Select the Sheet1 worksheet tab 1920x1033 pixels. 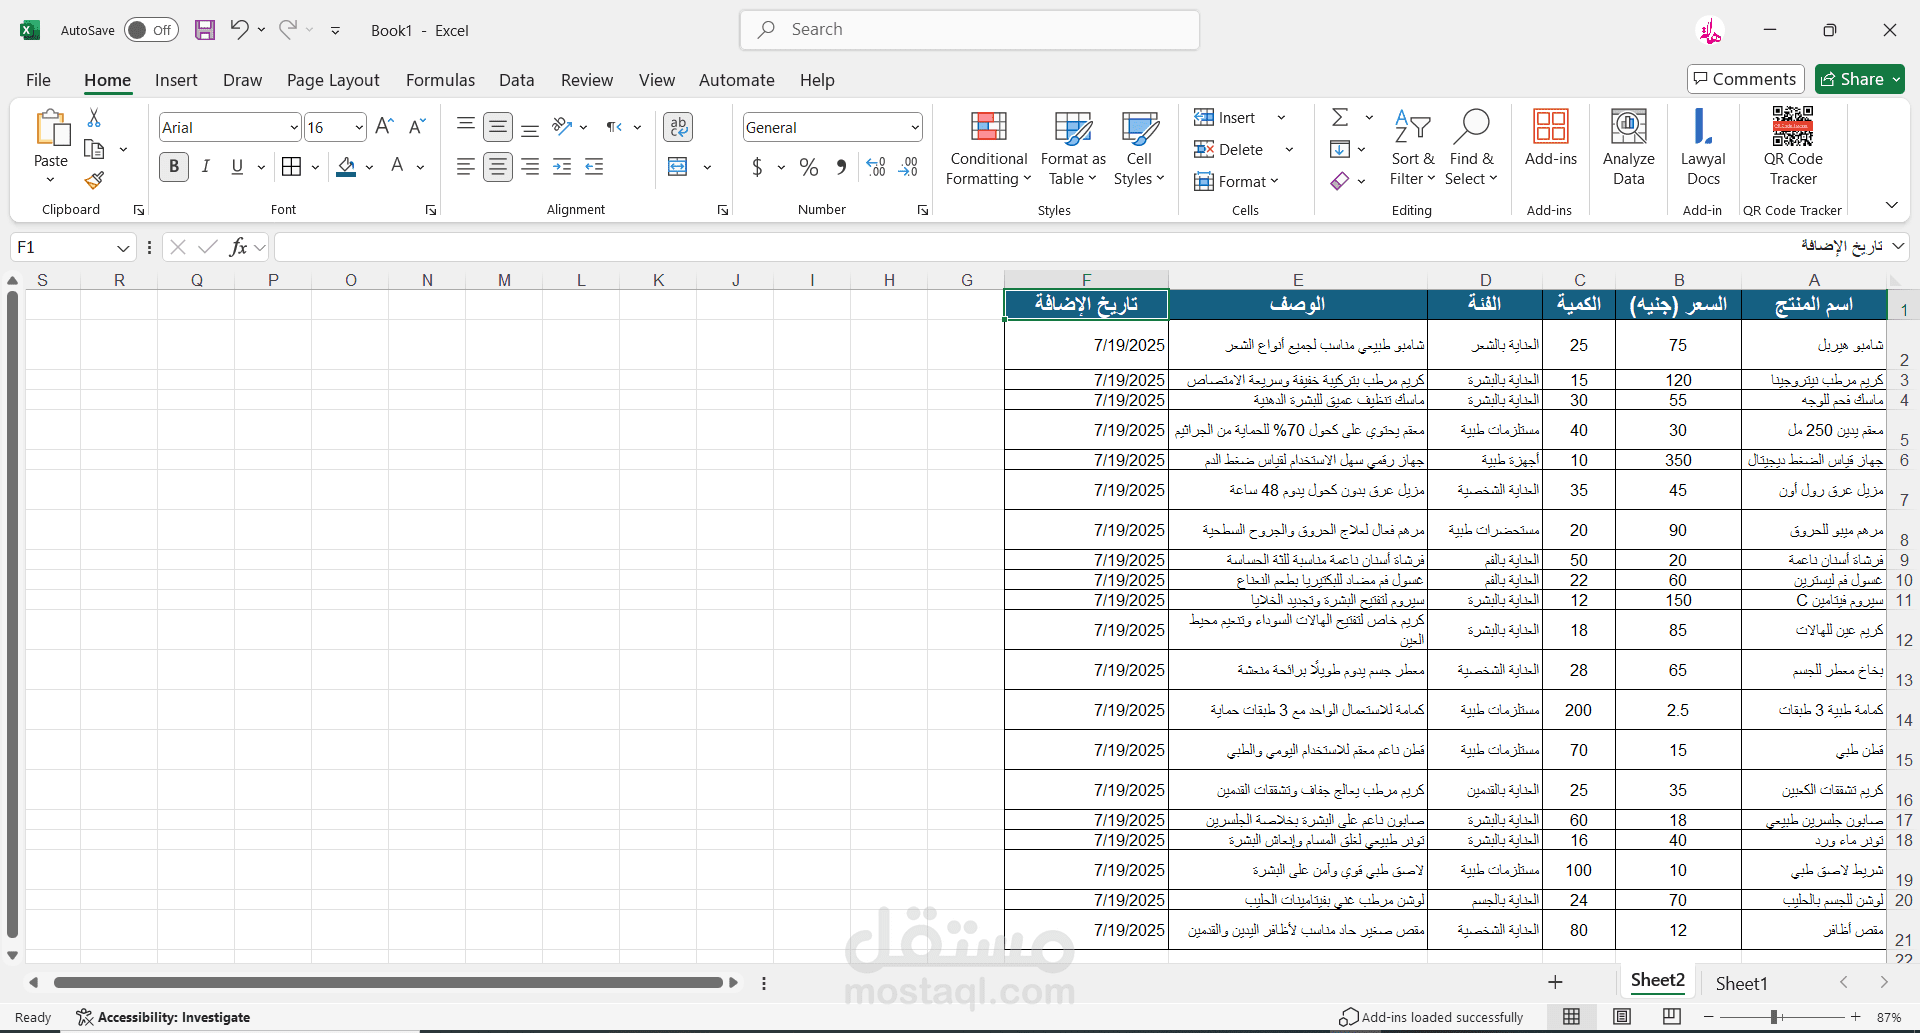pos(1742,984)
